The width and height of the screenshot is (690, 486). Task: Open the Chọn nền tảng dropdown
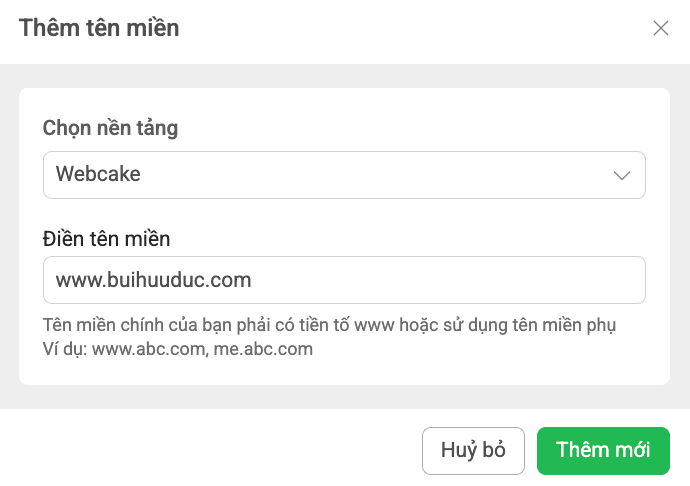(x=344, y=175)
